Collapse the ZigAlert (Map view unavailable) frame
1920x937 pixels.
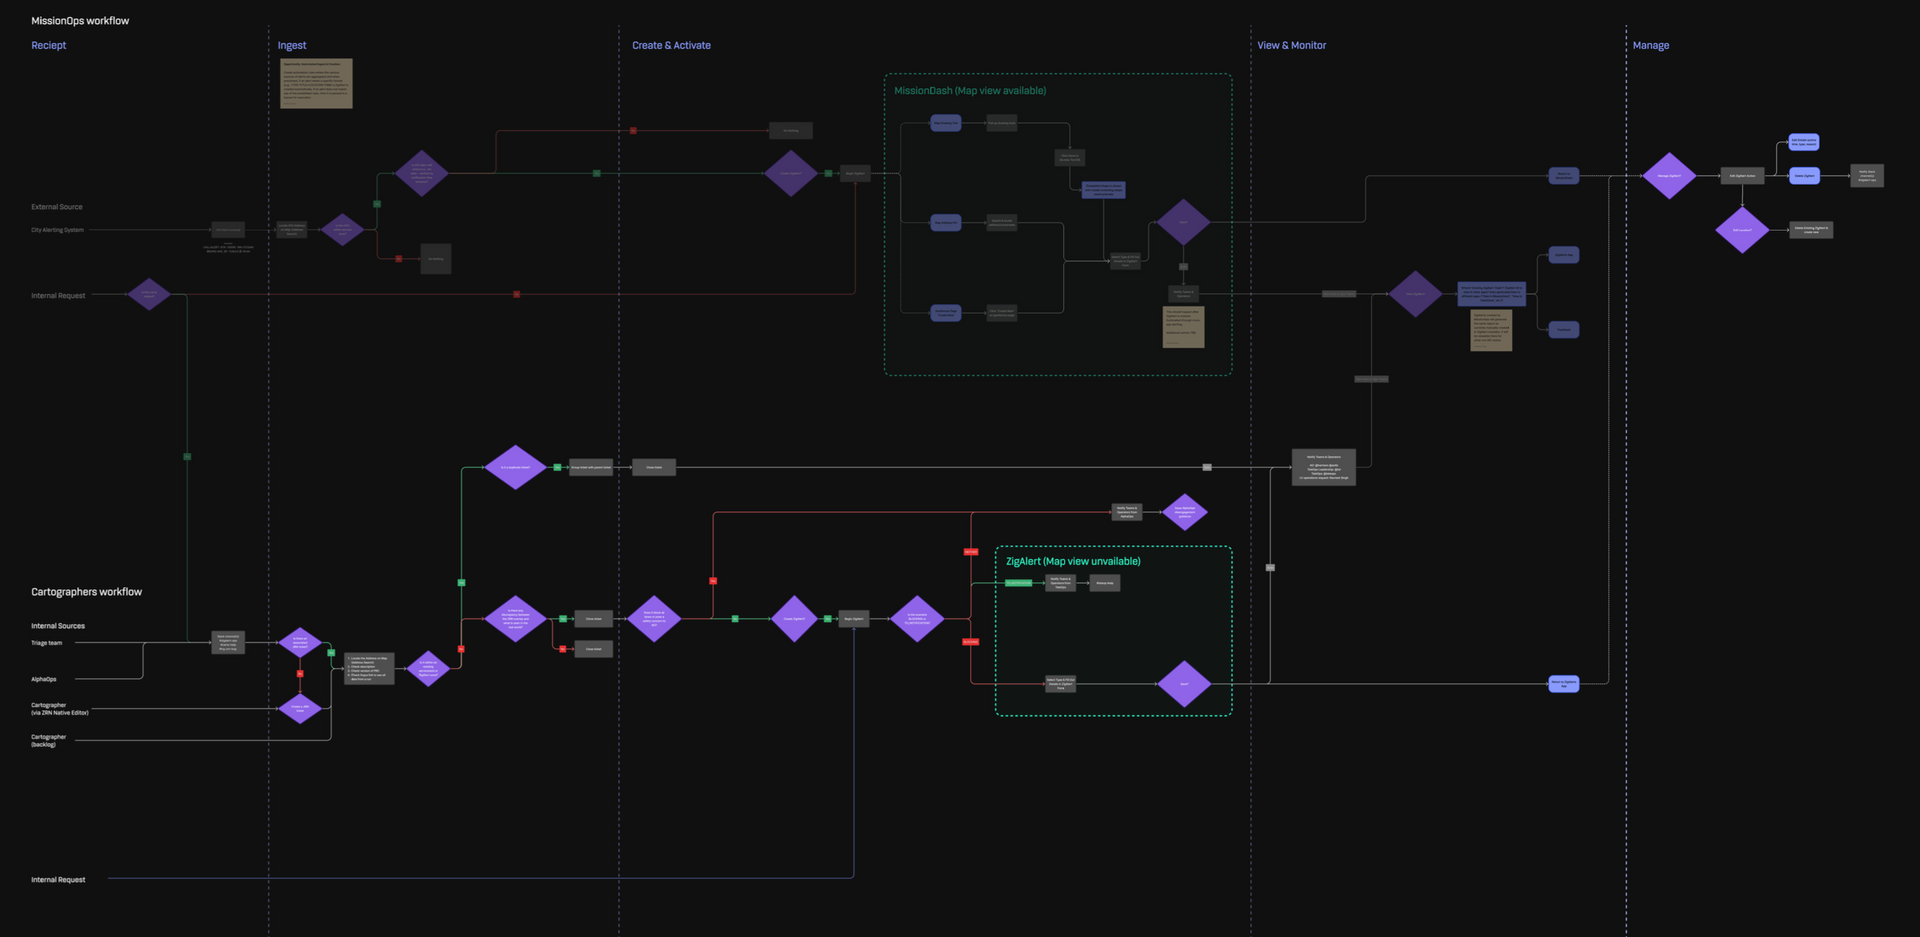(x=1073, y=561)
